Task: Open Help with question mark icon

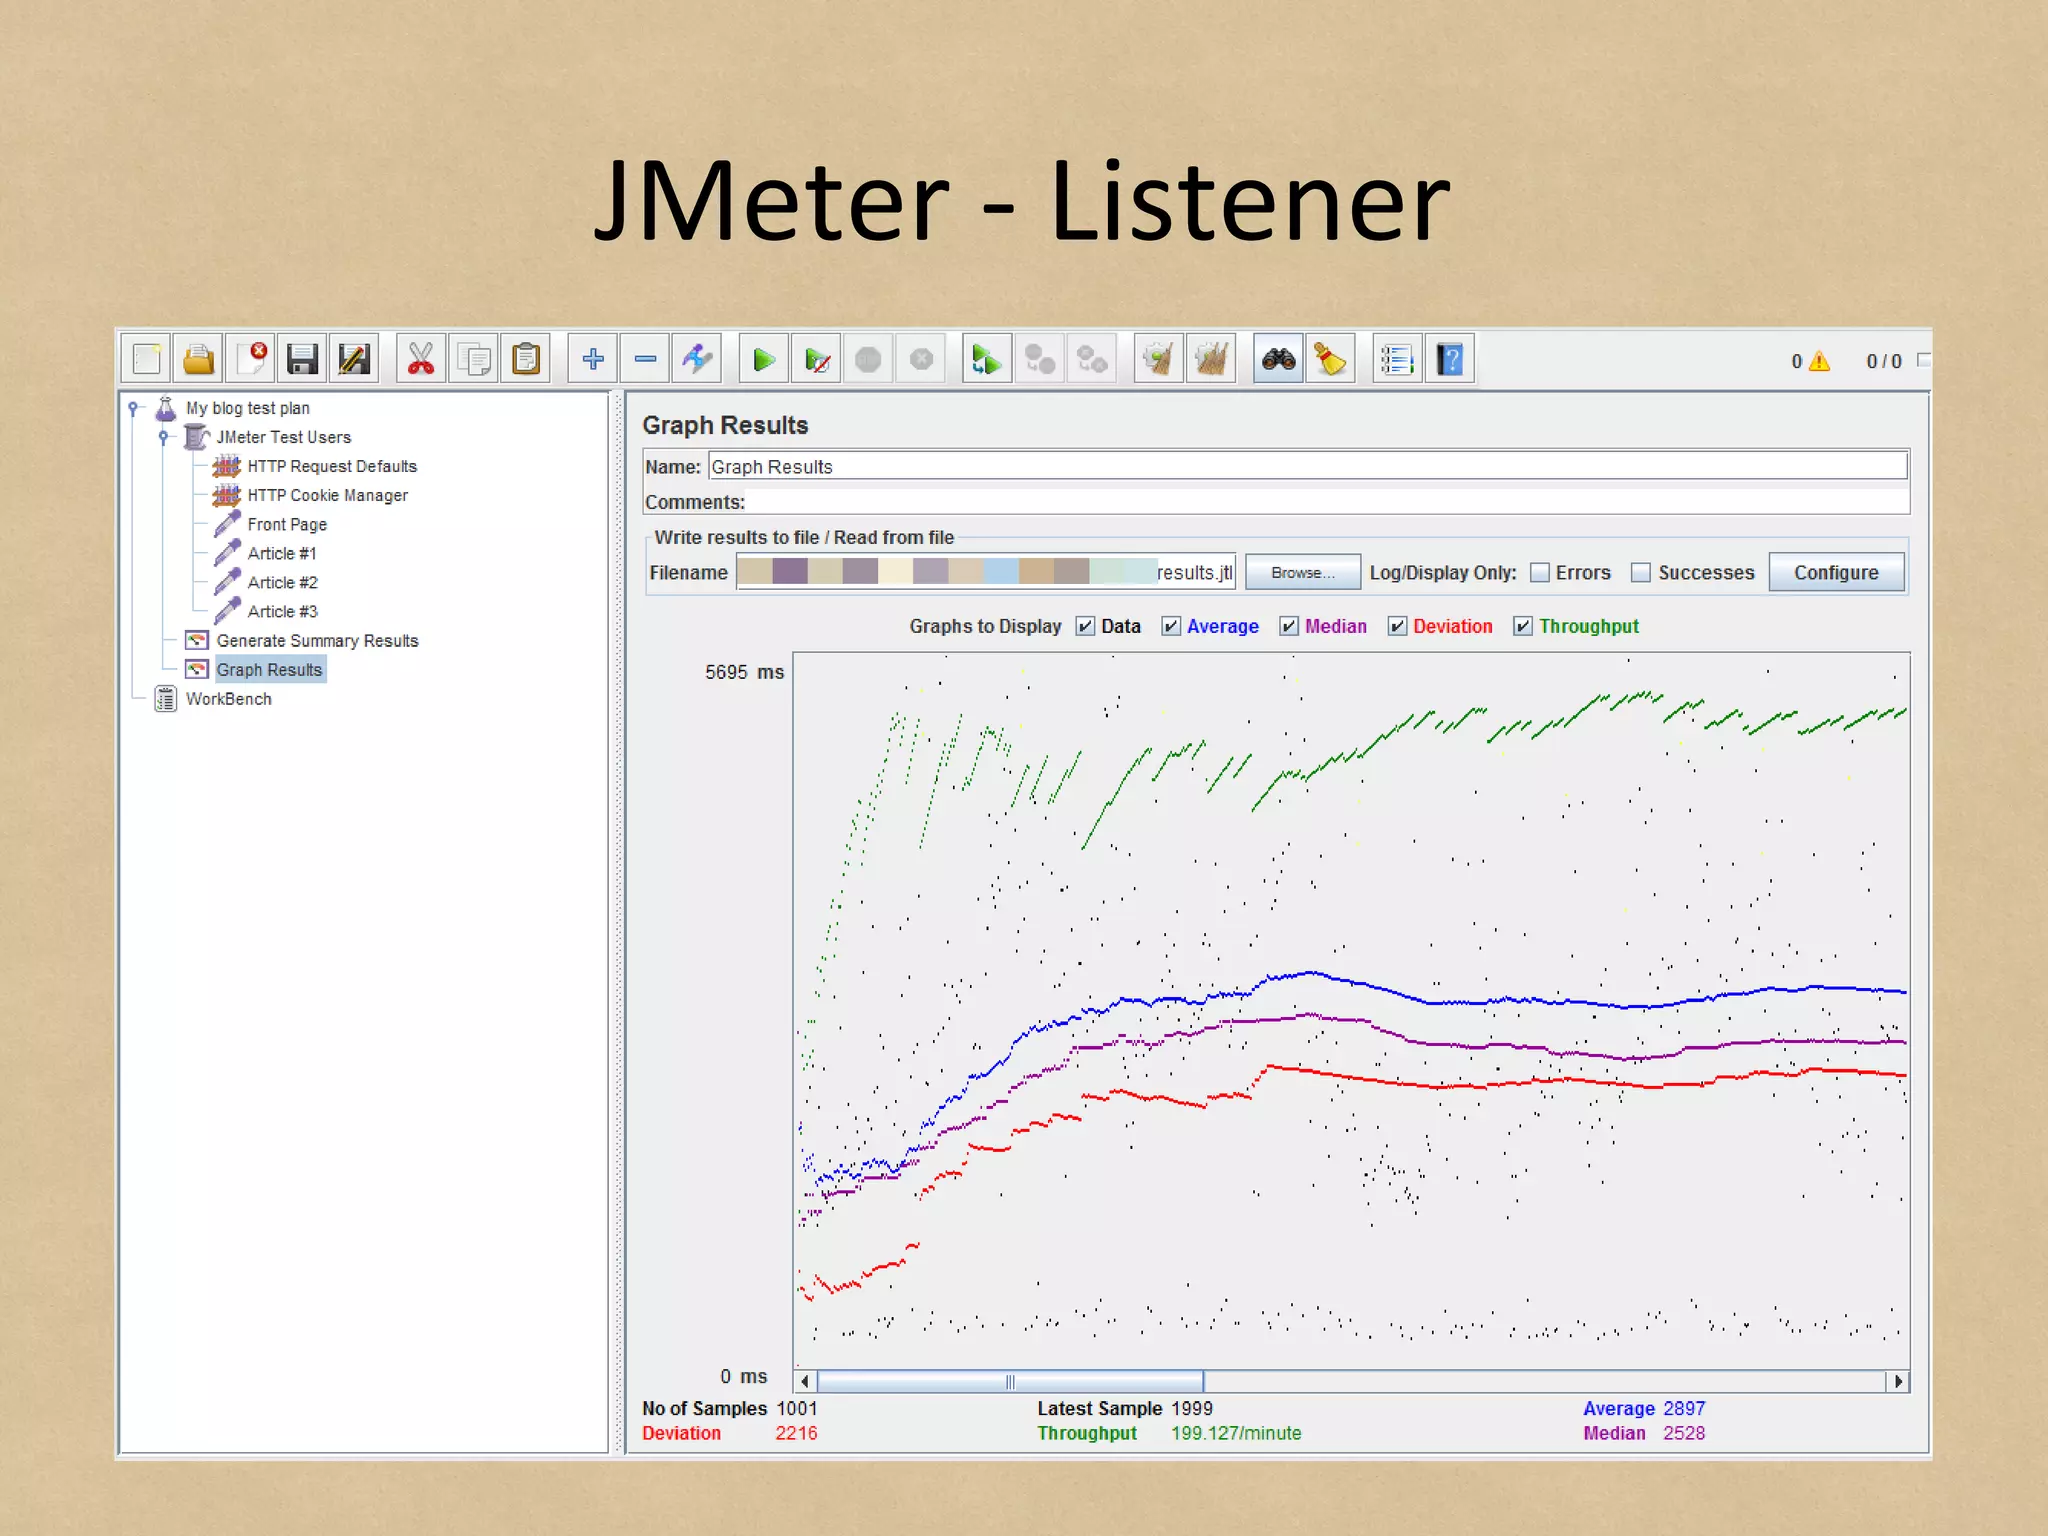Action: [x=1449, y=359]
